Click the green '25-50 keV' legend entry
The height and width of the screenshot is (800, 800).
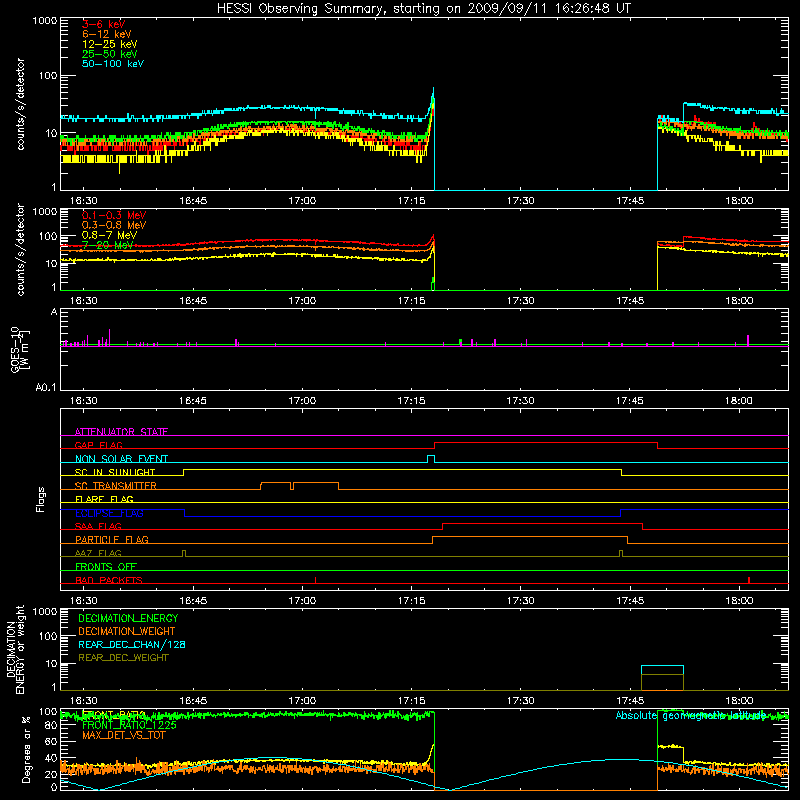click(x=110, y=54)
